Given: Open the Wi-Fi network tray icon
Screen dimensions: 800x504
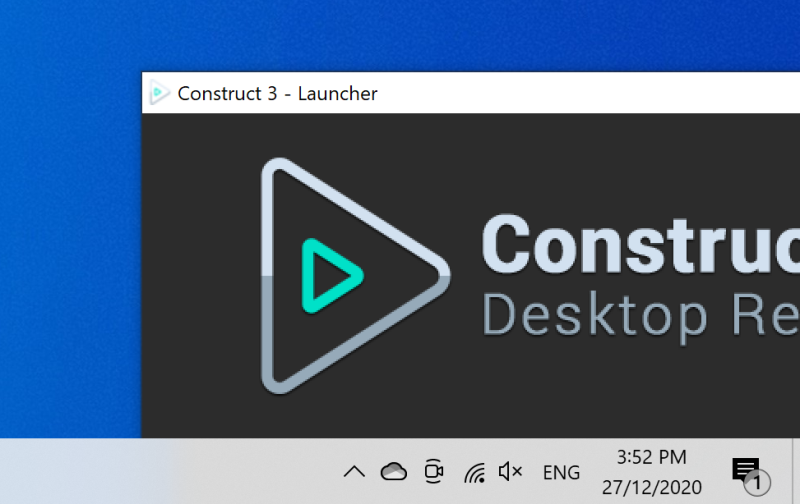Looking at the screenshot, I should [474, 472].
